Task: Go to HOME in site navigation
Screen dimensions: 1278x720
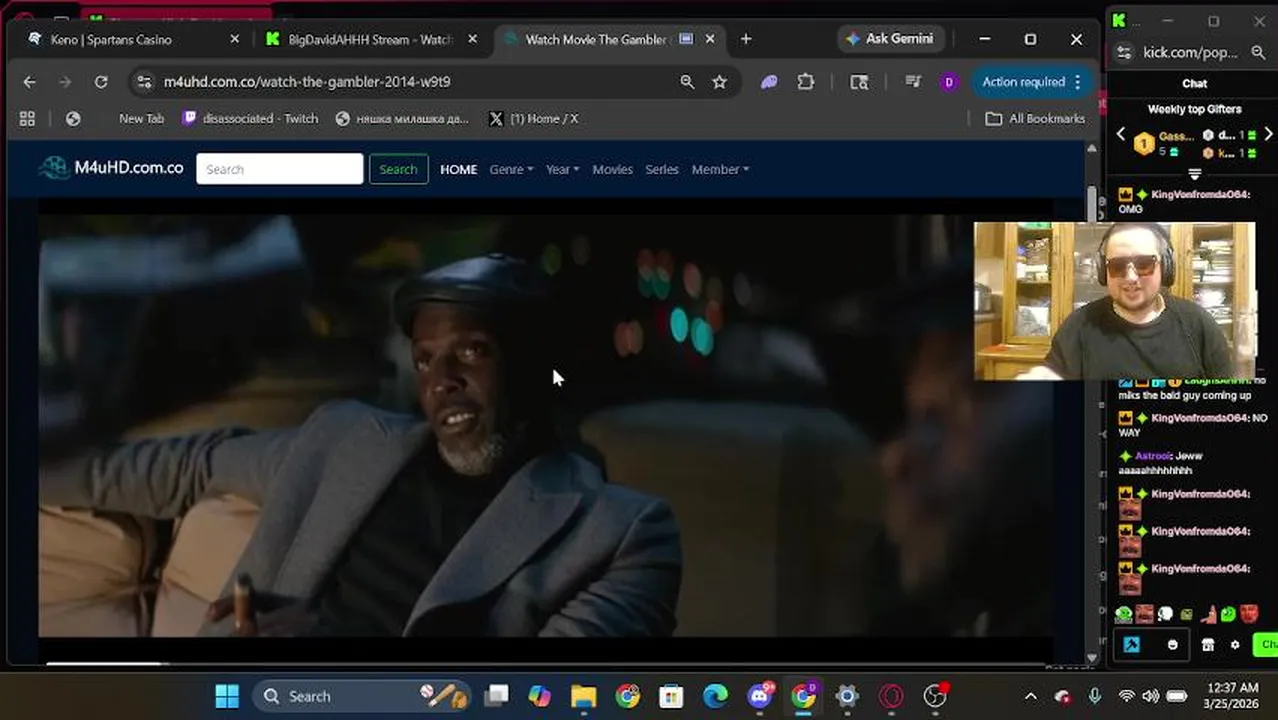Action: (x=458, y=169)
